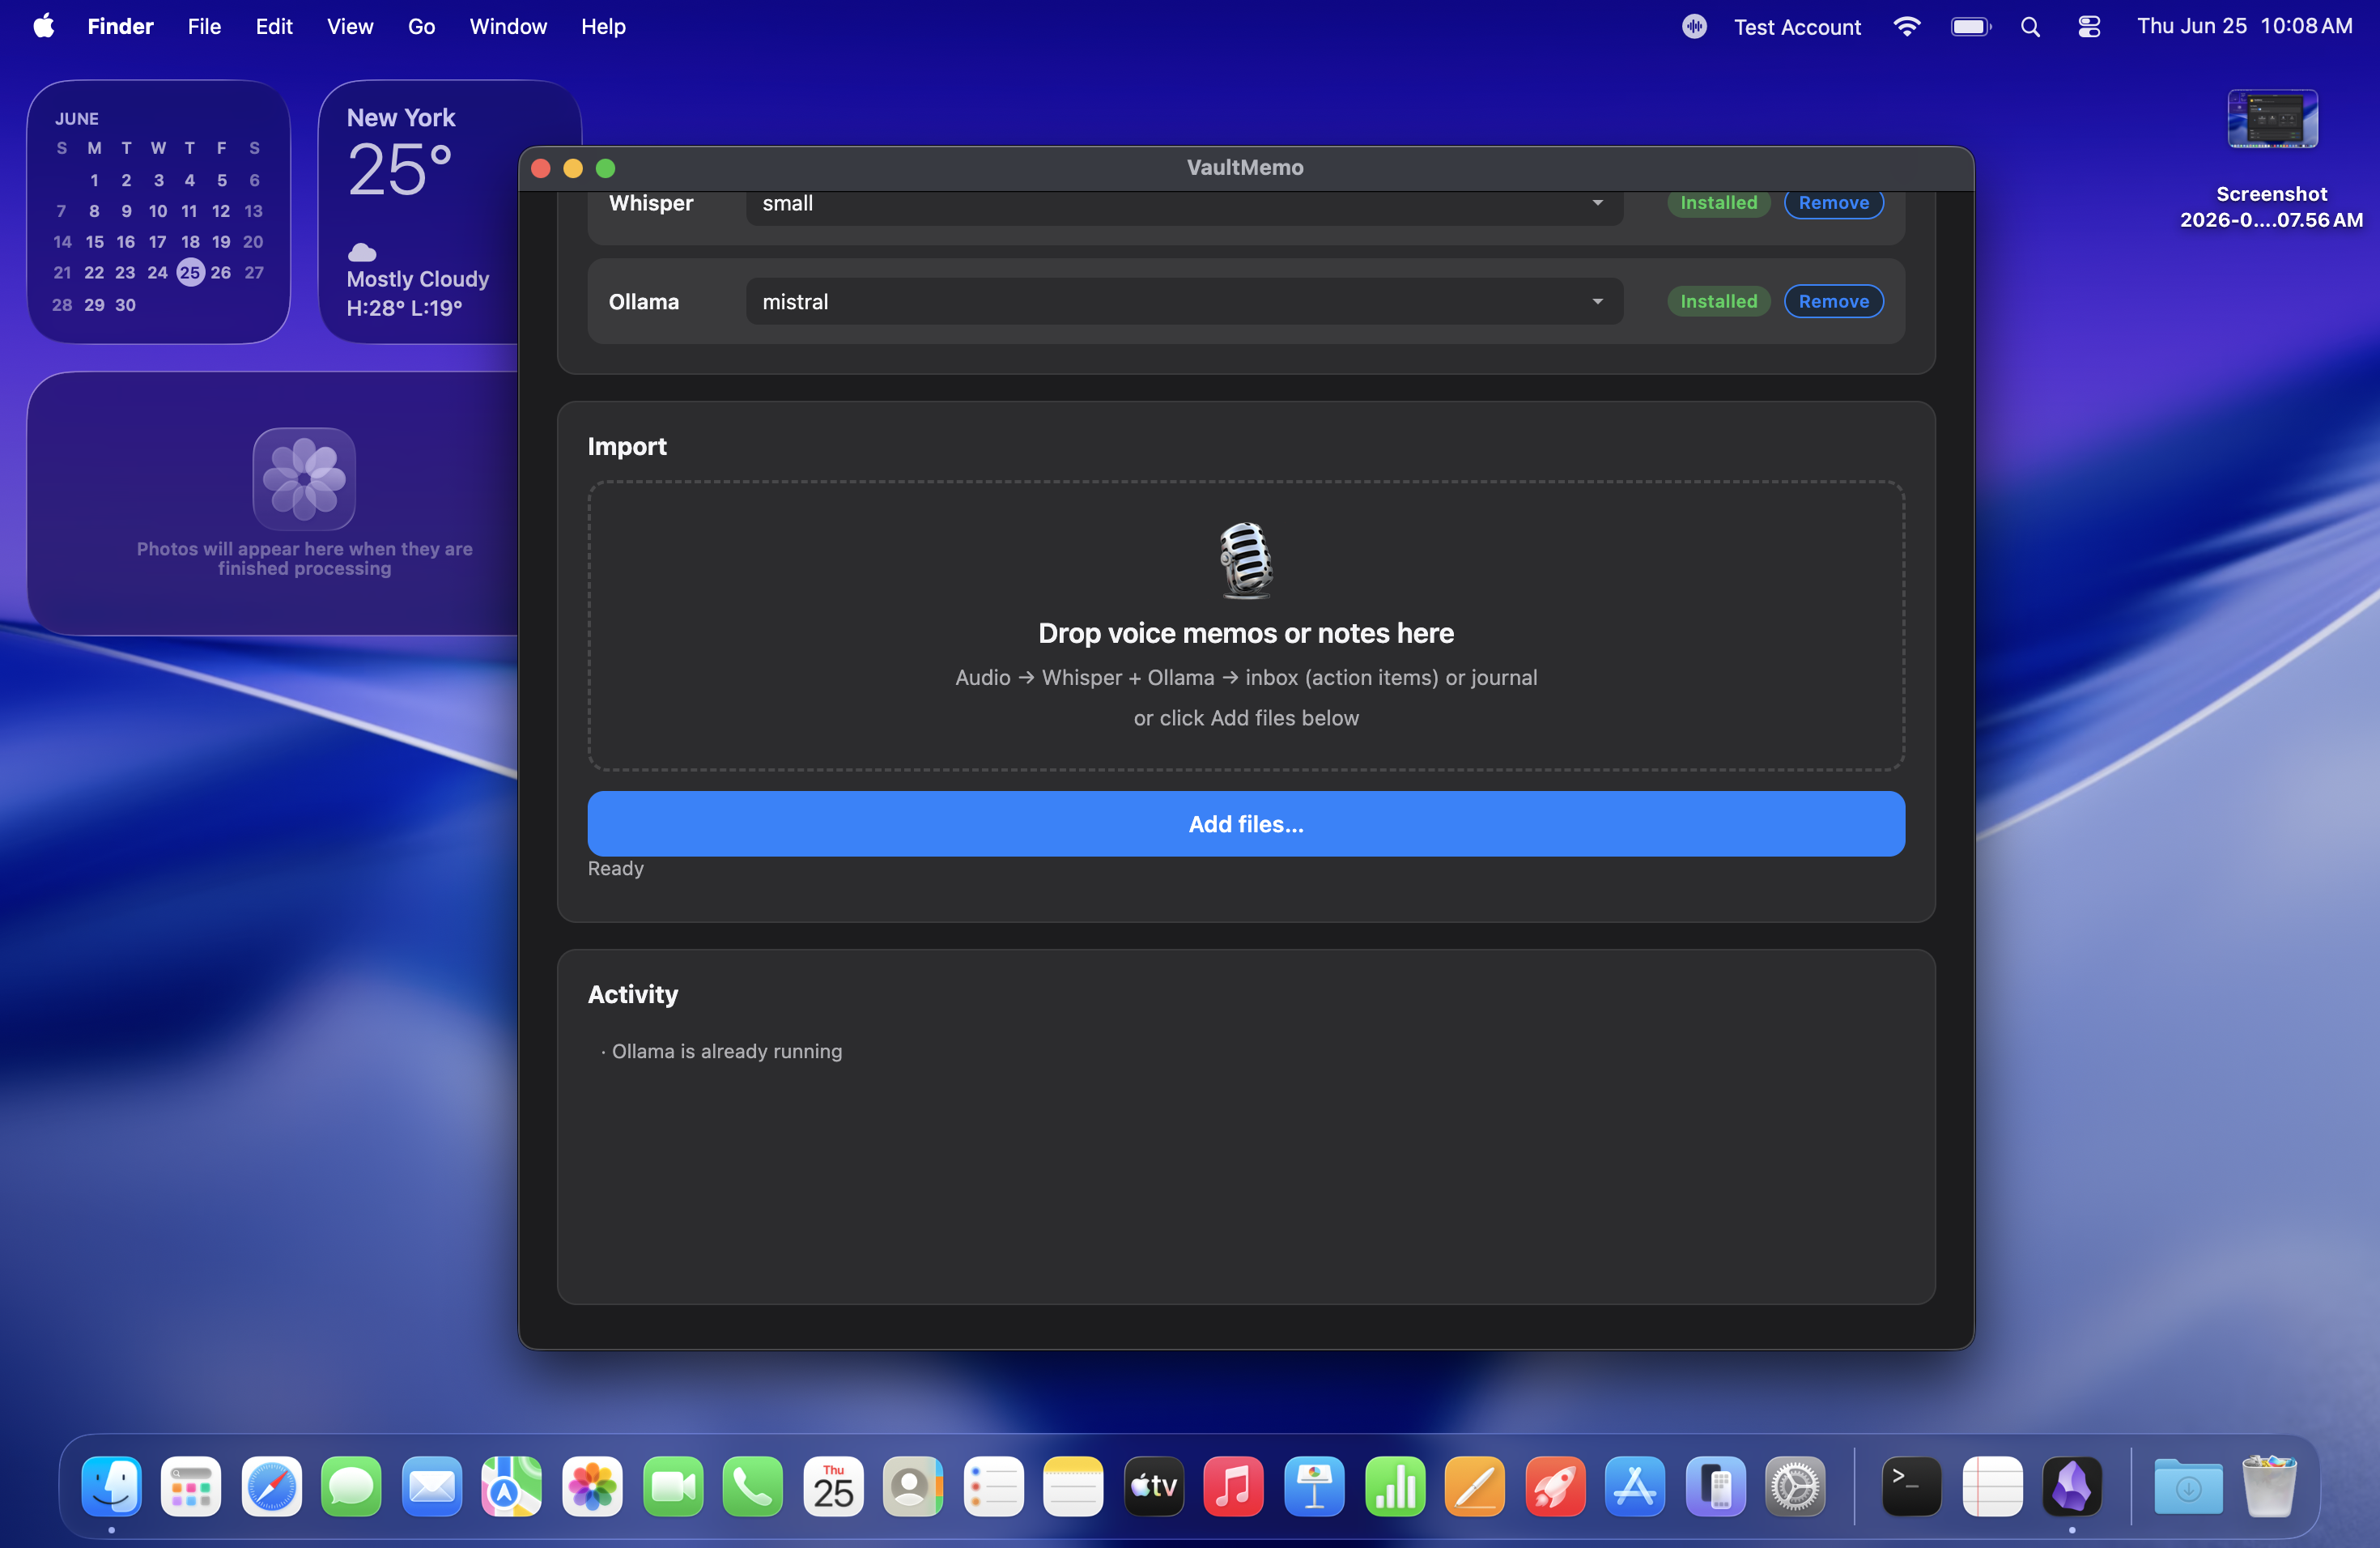
Task: Remove the Whisper small model
Action: (x=1833, y=203)
